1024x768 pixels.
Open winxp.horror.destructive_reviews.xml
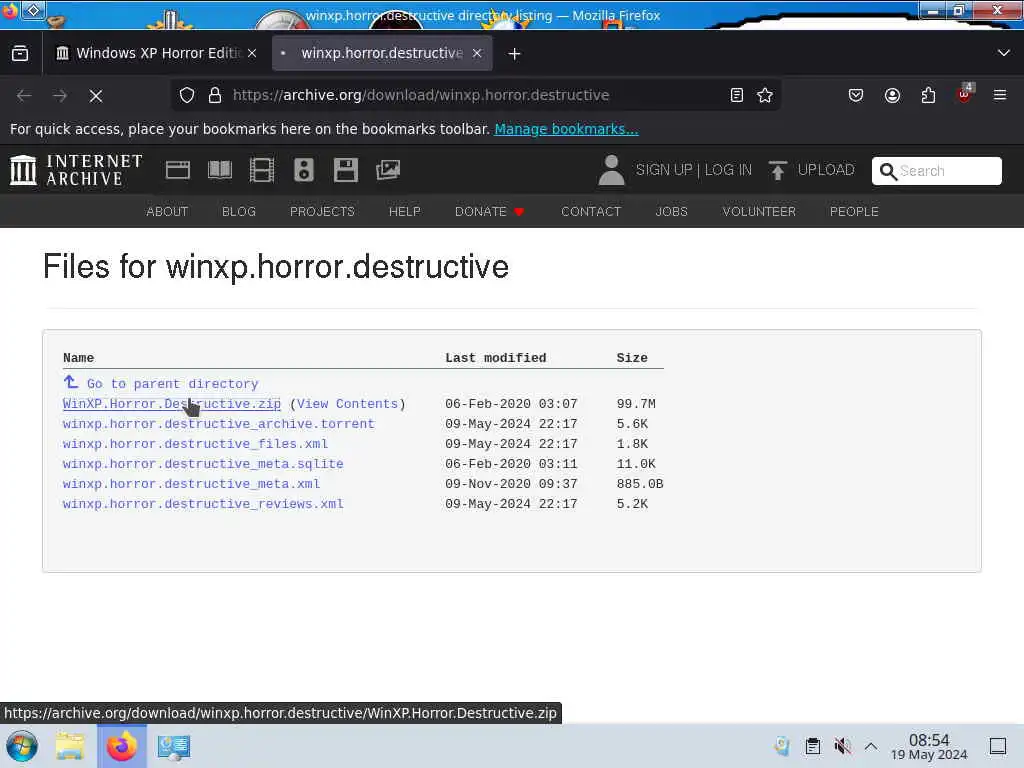point(203,504)
